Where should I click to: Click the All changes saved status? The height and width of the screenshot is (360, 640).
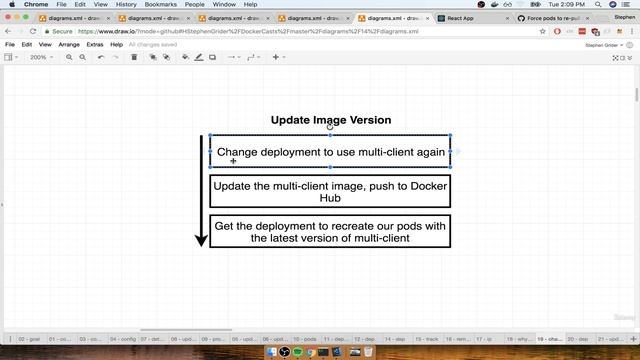(153, 44)
